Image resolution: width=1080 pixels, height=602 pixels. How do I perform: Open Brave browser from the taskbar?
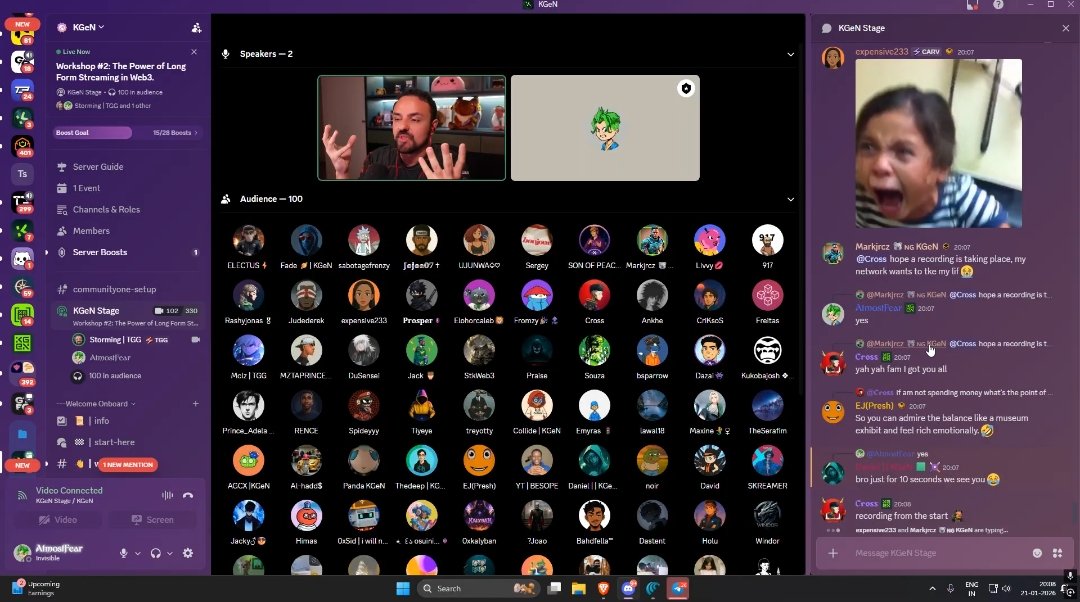[x=603, y=588]
